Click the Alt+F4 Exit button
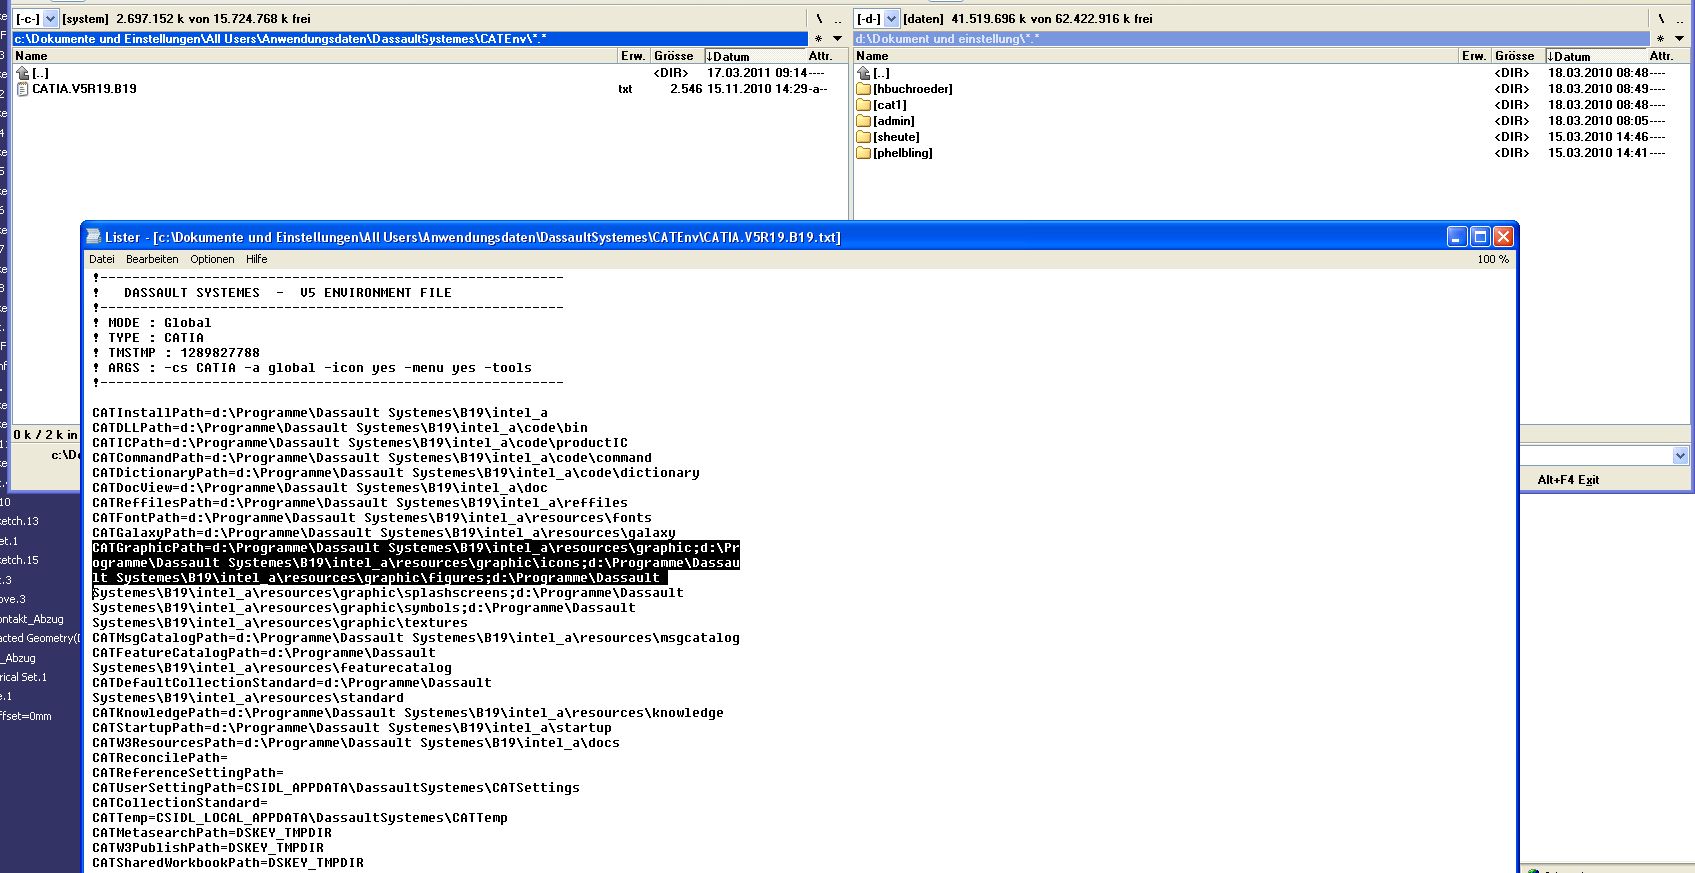The width and height of the screenshot is (1695, 873). 1568,480
